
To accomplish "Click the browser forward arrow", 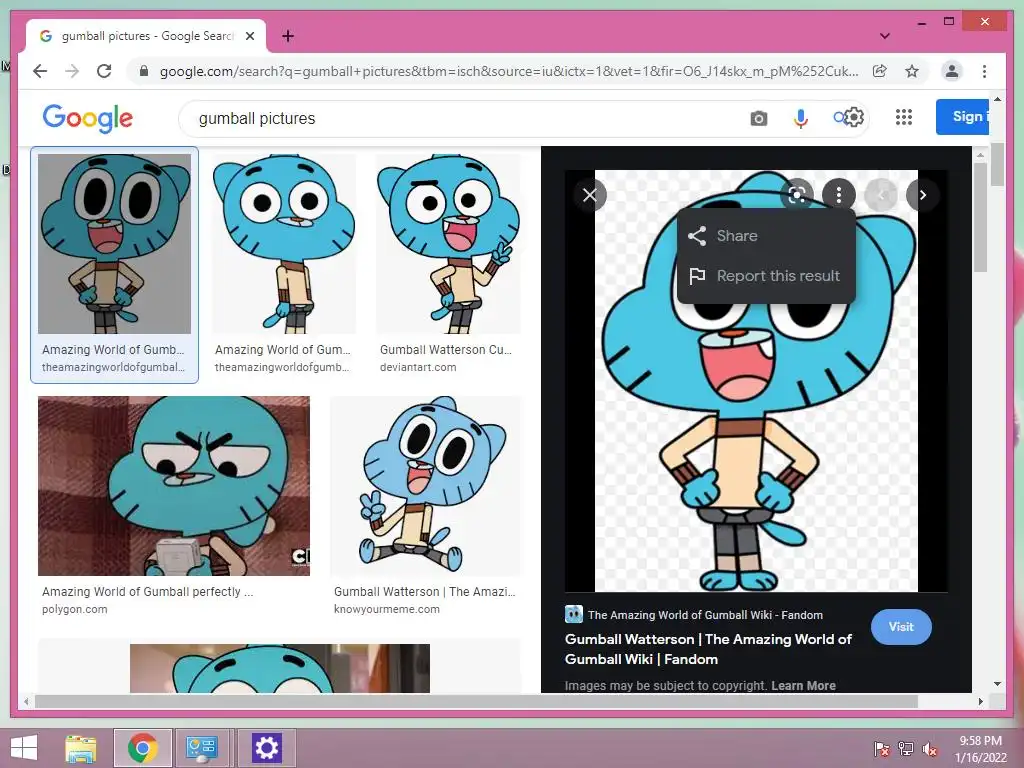I will (72, 71).
